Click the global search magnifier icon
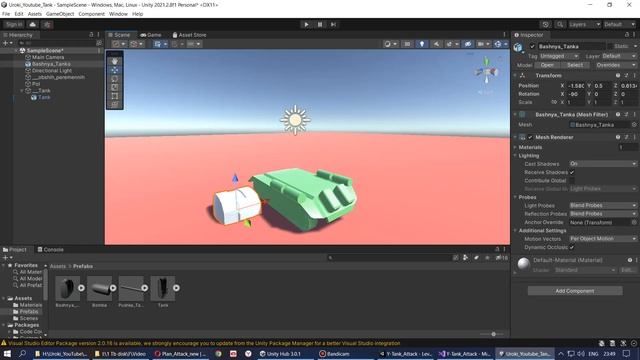 (x=560, y=24)
